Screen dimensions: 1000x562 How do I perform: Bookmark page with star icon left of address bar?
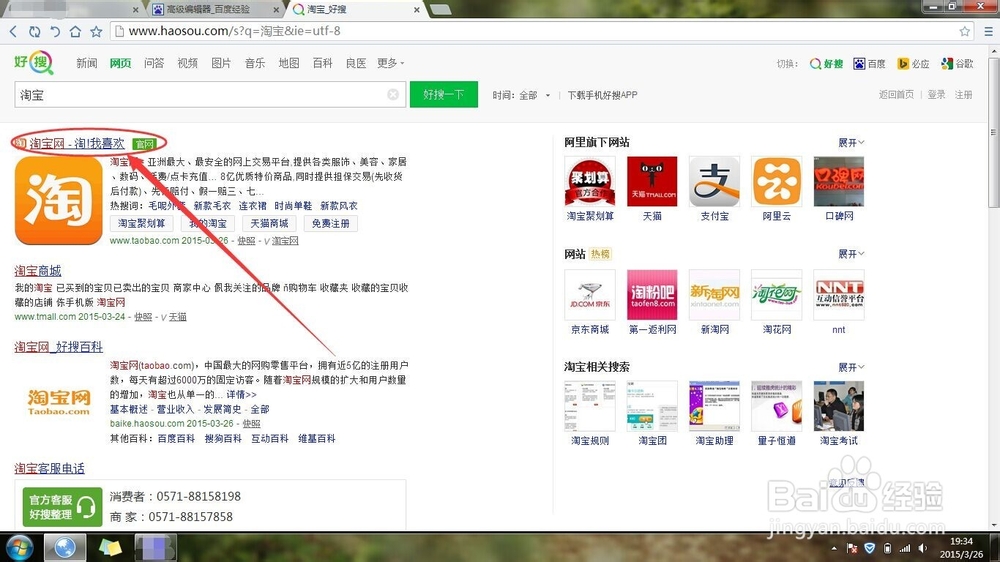[96, 31]
